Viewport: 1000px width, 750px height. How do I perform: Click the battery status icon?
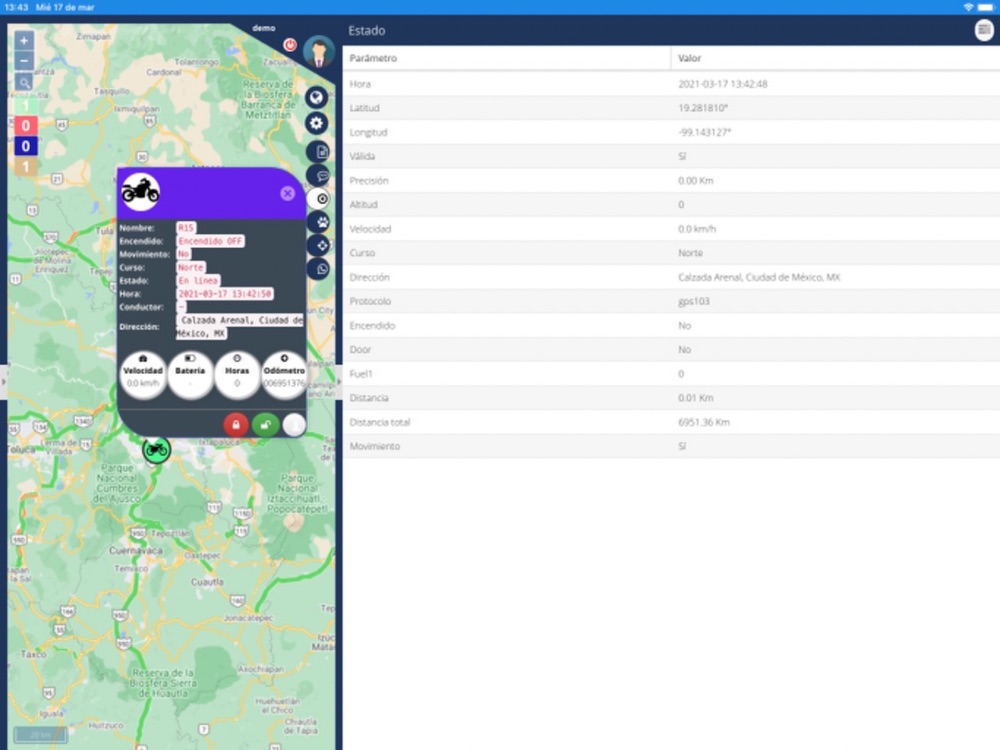[986, 7]
